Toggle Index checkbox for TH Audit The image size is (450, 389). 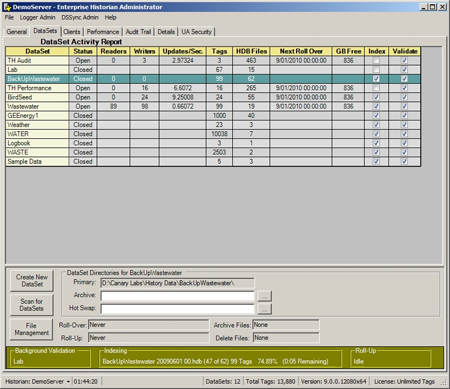pyautogui.click(x=376, y=61)
